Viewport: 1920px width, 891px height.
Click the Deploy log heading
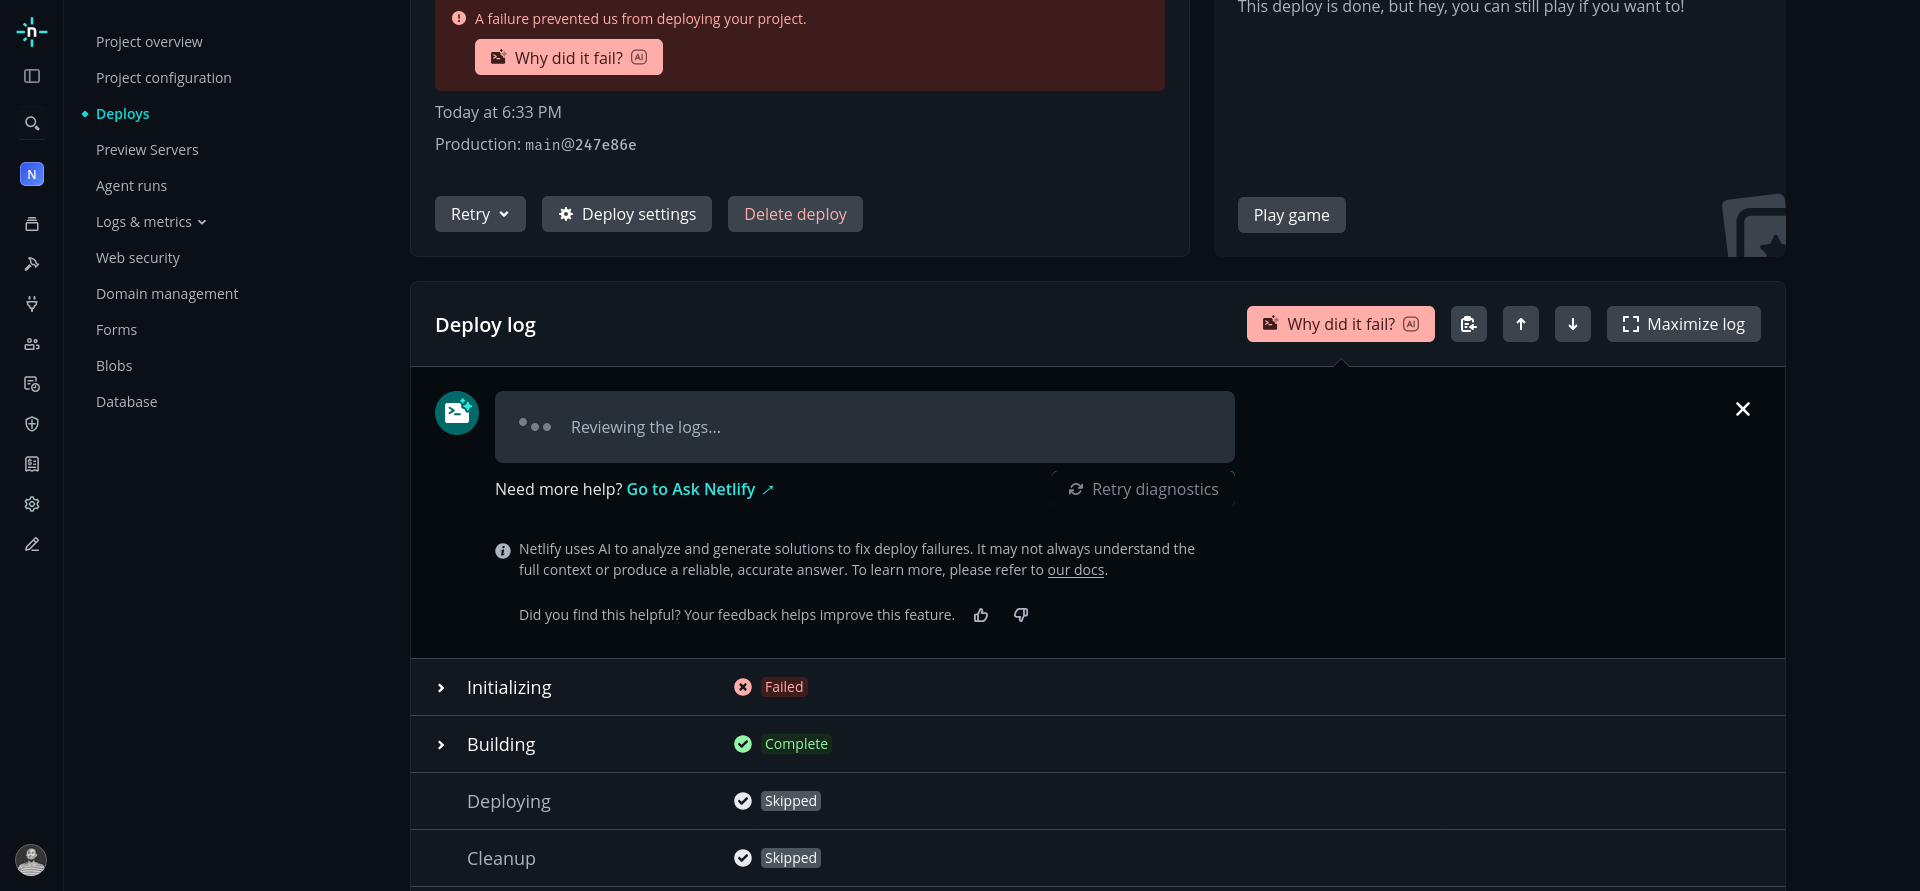pos(485,325)
